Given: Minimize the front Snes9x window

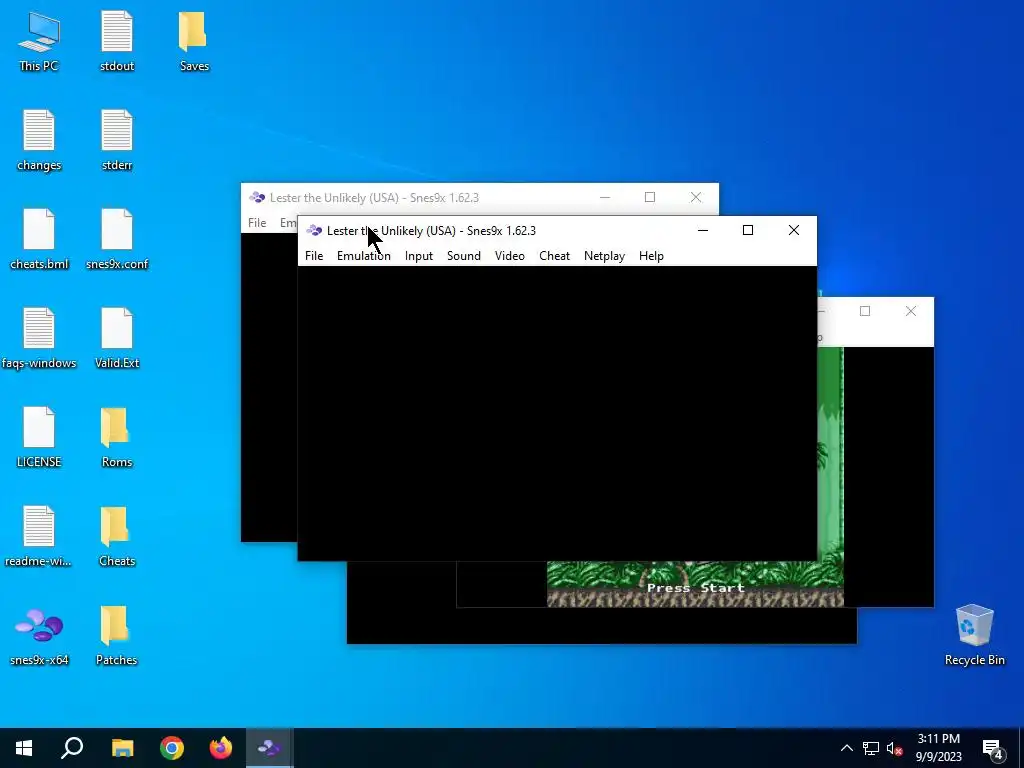Looking at the screenshot, I should (x=703, y=230).
